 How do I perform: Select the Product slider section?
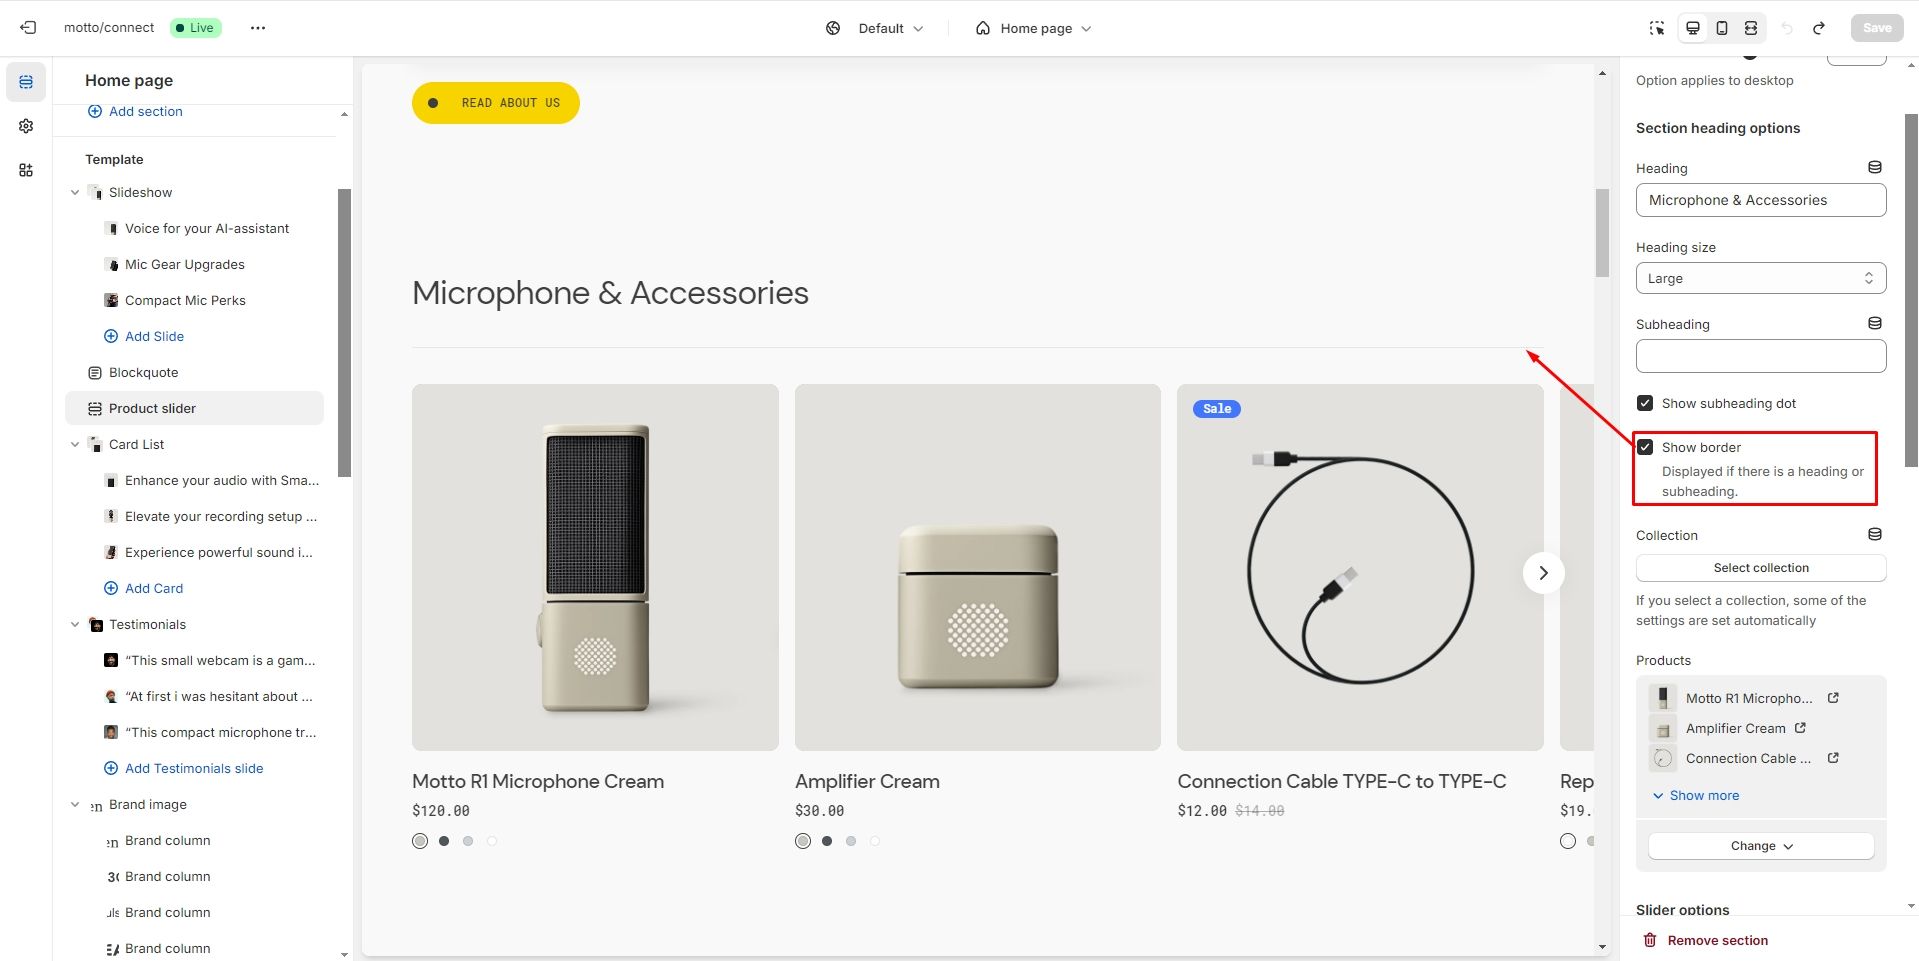[x=152, y=408]
